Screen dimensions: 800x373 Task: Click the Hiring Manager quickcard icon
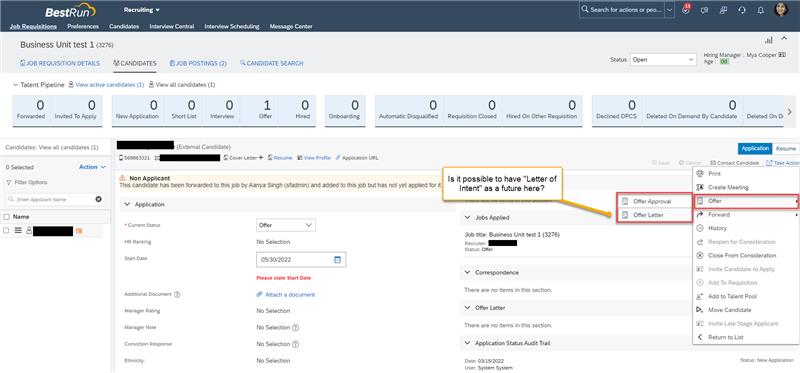pyautogui.click(x=782, y=55)
